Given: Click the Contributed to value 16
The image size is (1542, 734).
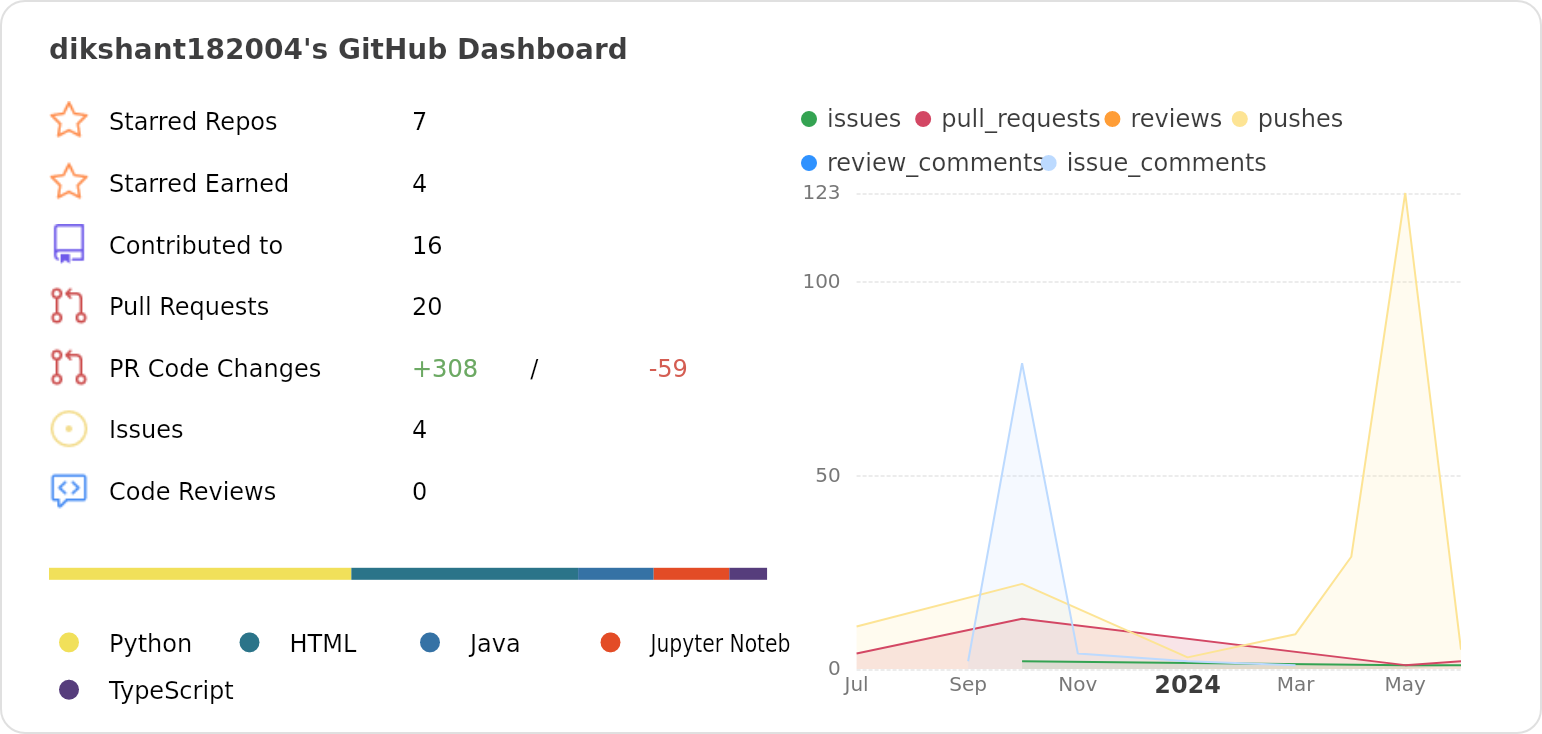Looking at the screenshot, I should [x=427, y=246].
